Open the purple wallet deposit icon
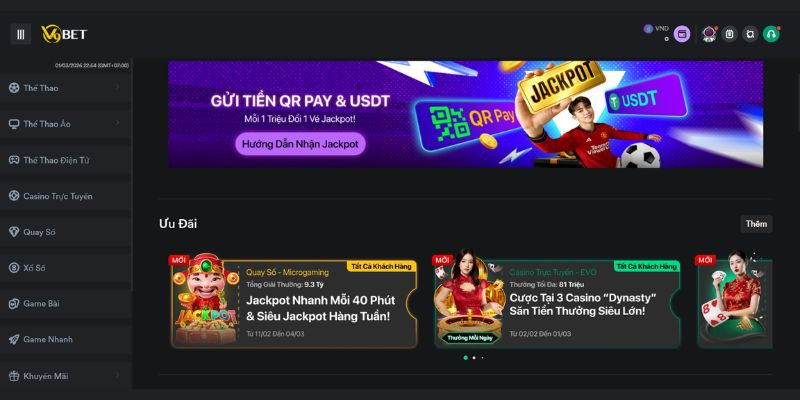The image size is (800, 400). pyautogui.click(x=682, y=34)
